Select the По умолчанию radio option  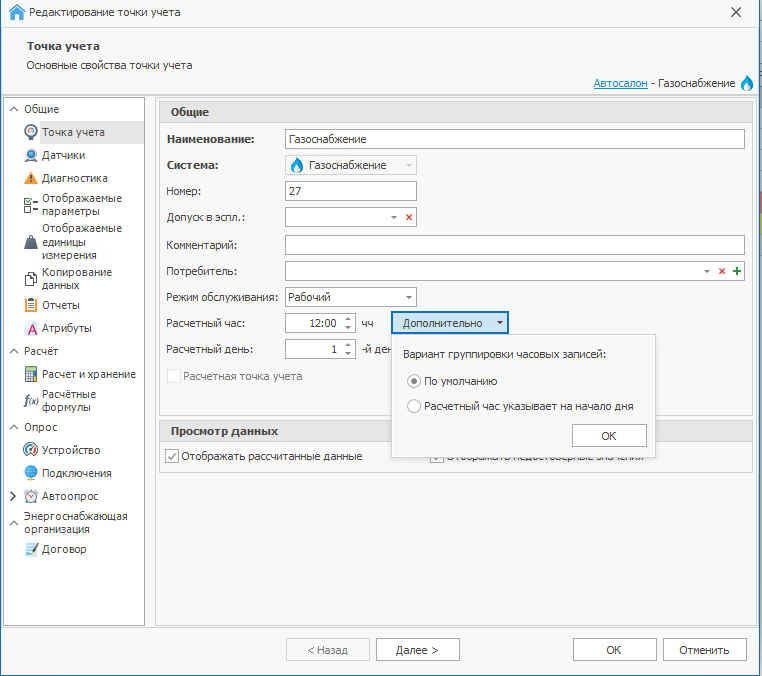pyautogui.click(x=414, y=381)
